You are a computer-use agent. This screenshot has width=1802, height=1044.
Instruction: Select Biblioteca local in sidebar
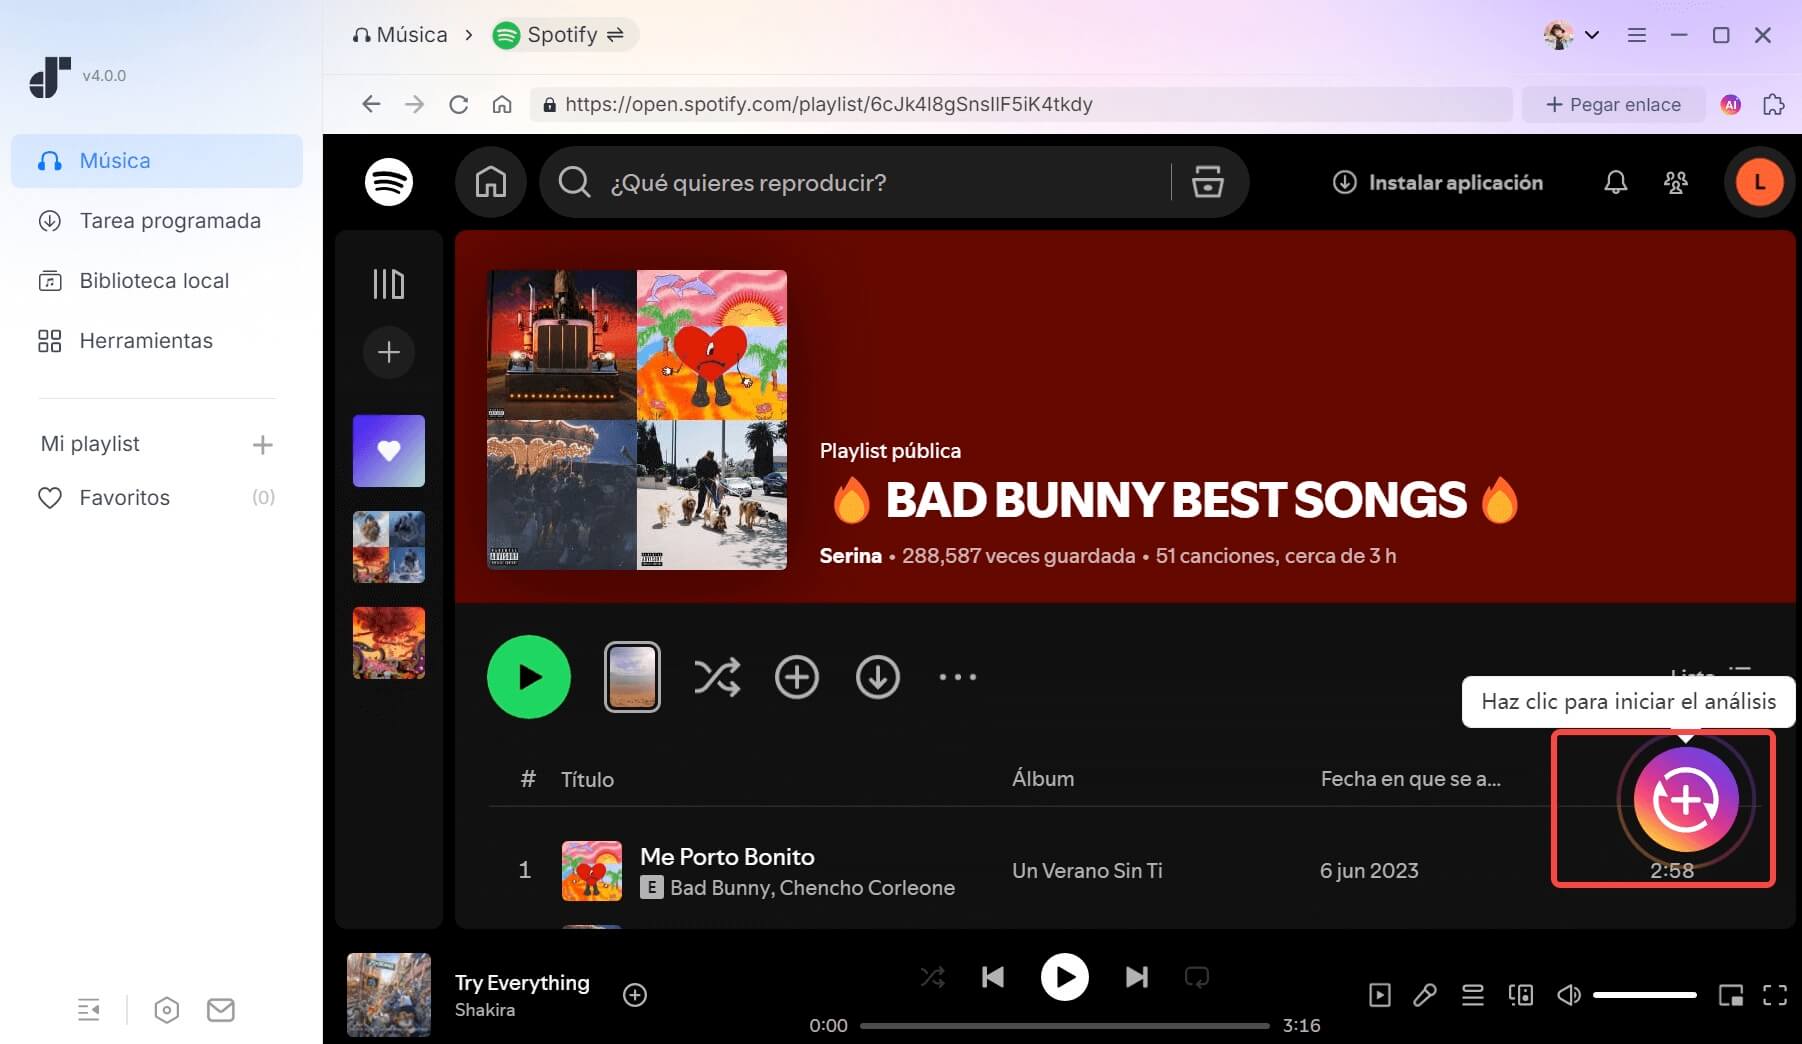[156, 281]
